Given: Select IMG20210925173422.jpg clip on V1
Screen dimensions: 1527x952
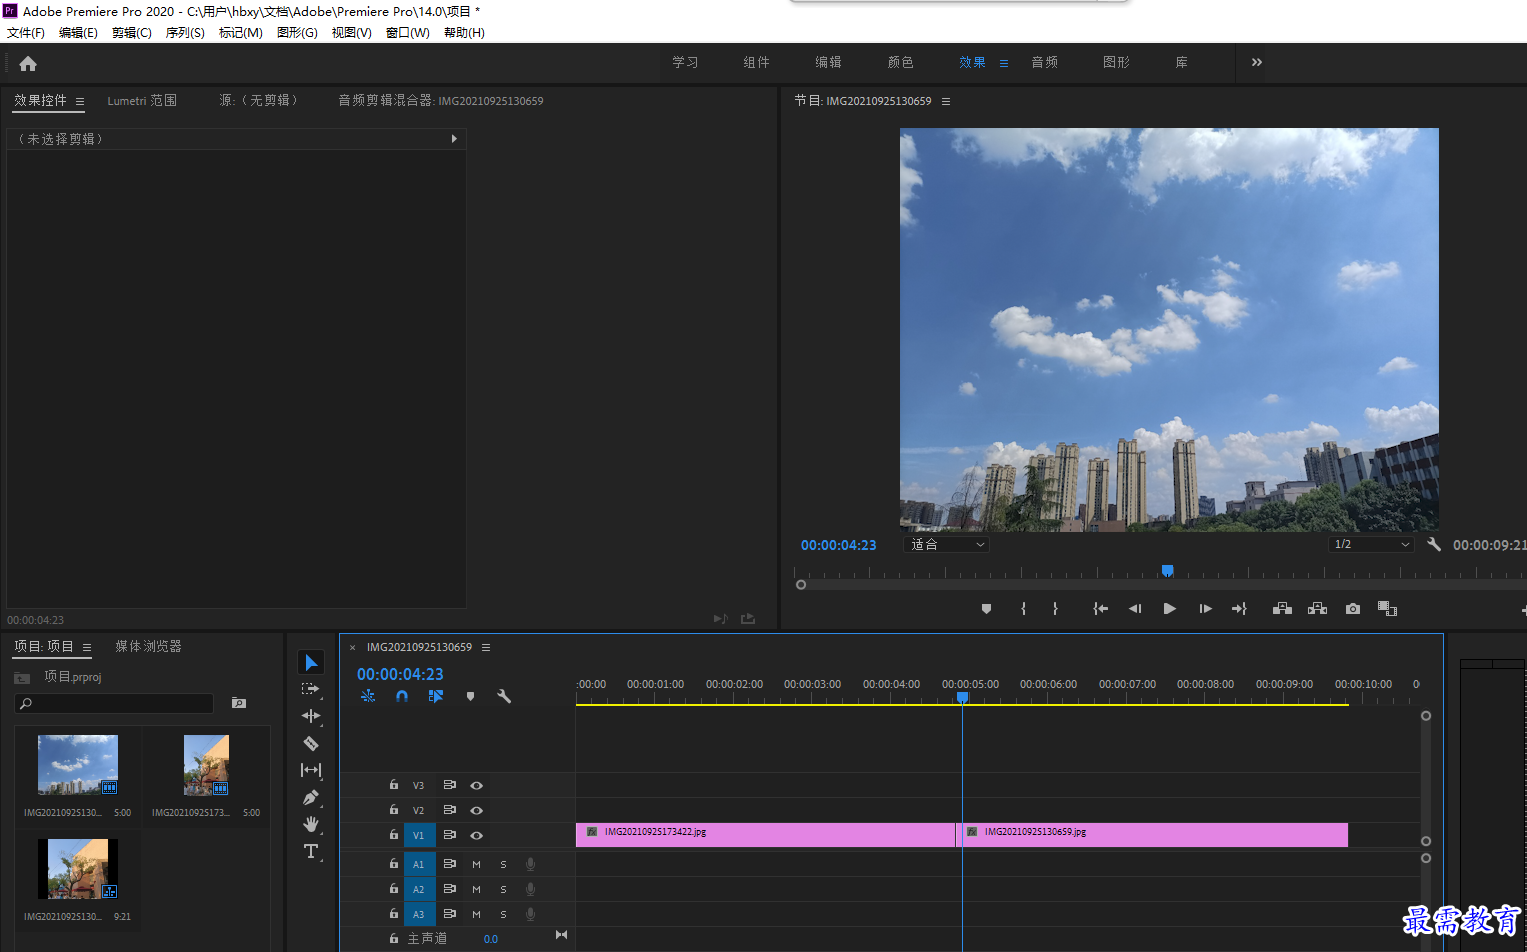Looking at the screenshot, I should [765, 835].
